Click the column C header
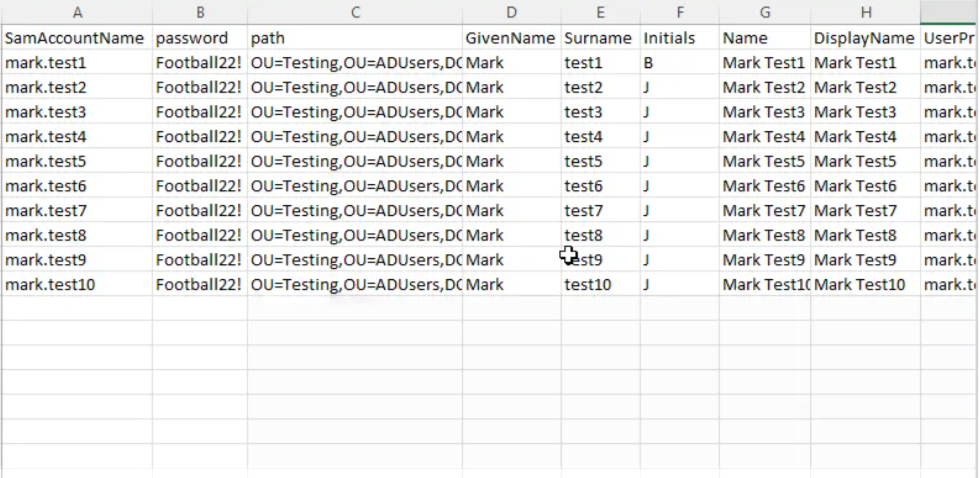 click(x=355, y=12)
